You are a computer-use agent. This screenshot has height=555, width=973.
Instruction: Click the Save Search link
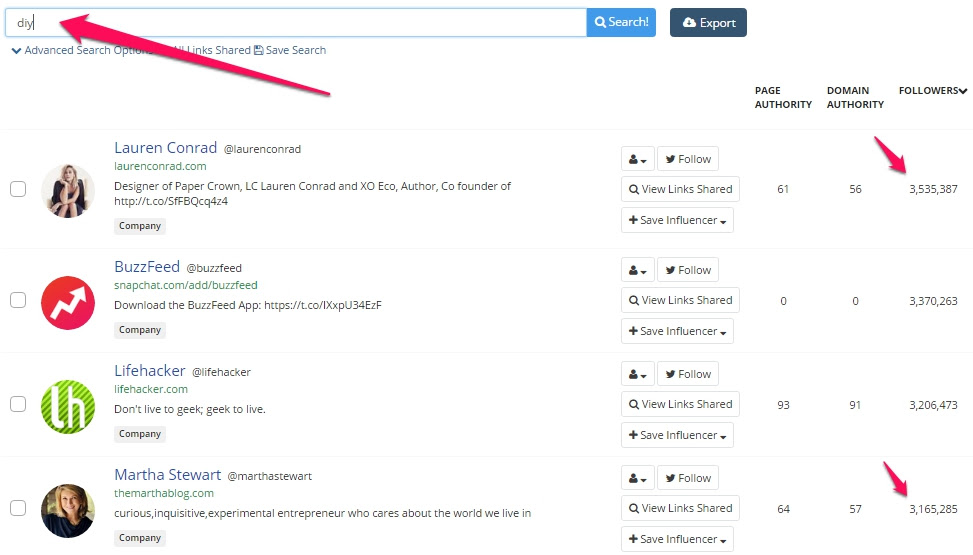click(290, 50)
